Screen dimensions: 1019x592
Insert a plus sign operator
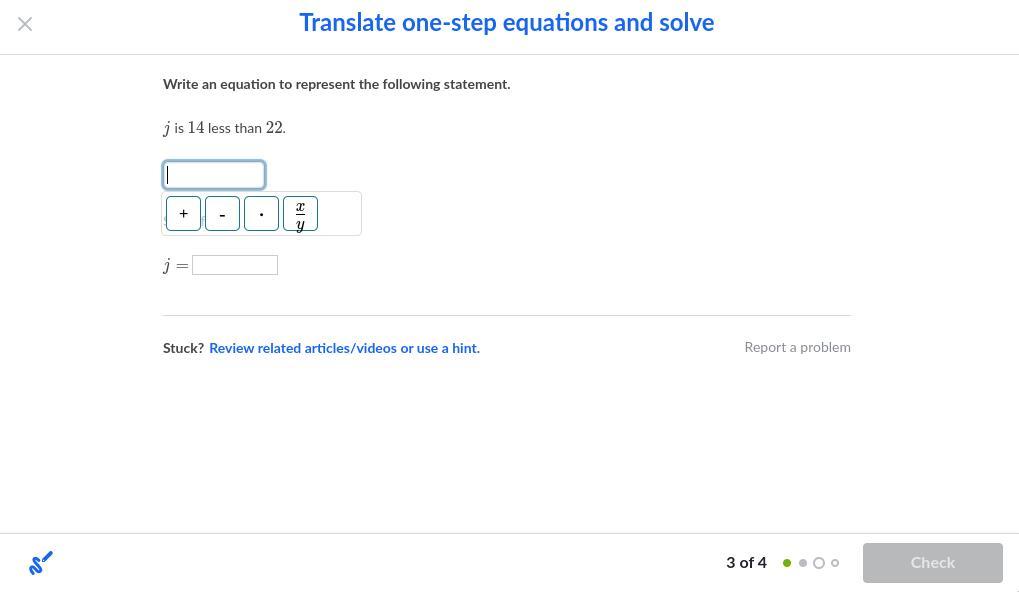tap(183, 214)
